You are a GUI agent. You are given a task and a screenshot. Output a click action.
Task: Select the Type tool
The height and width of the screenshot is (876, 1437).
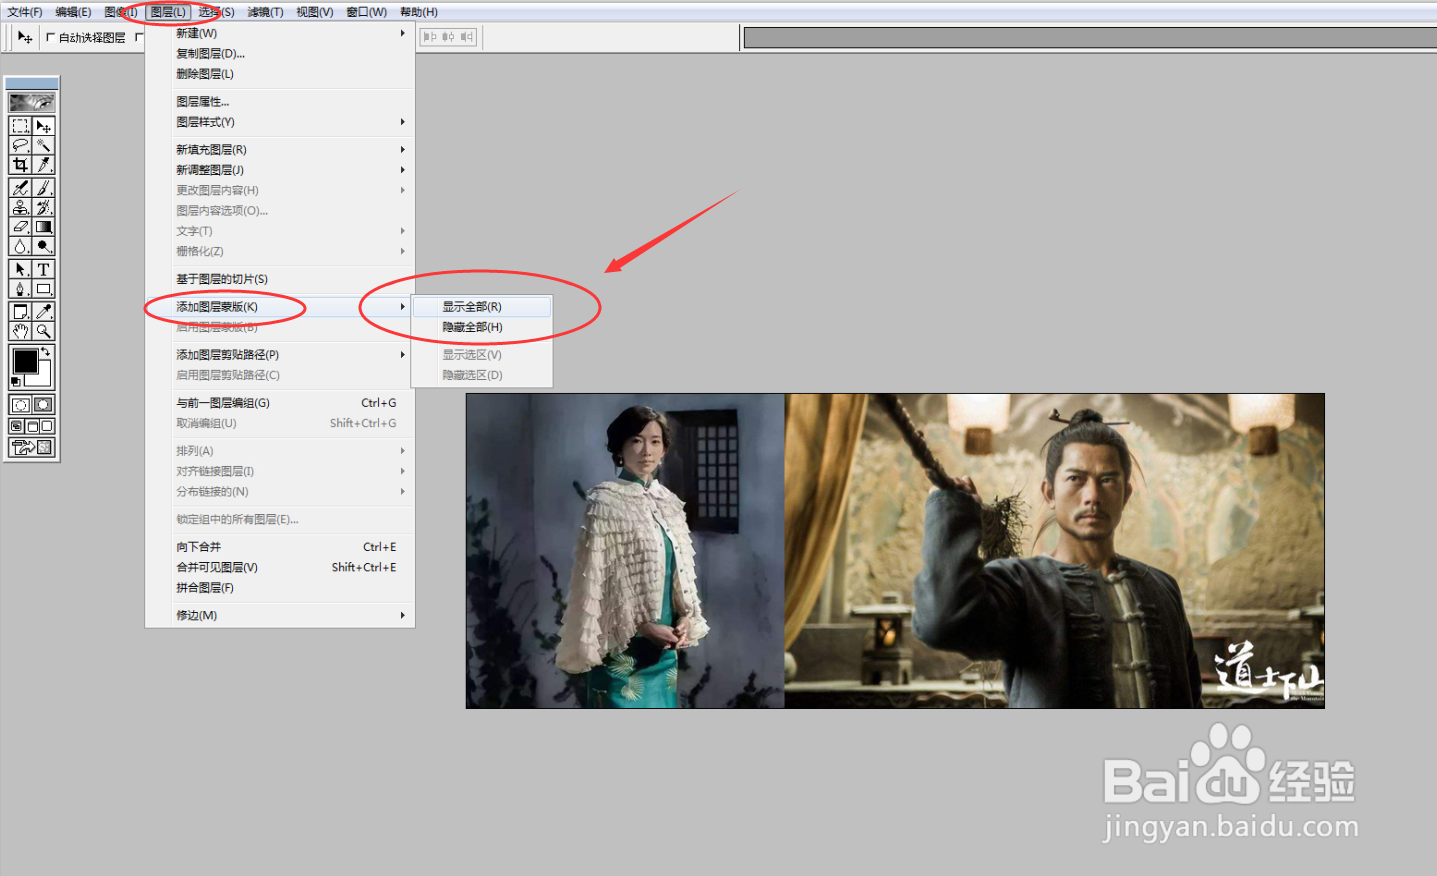(x=44, y=269)
